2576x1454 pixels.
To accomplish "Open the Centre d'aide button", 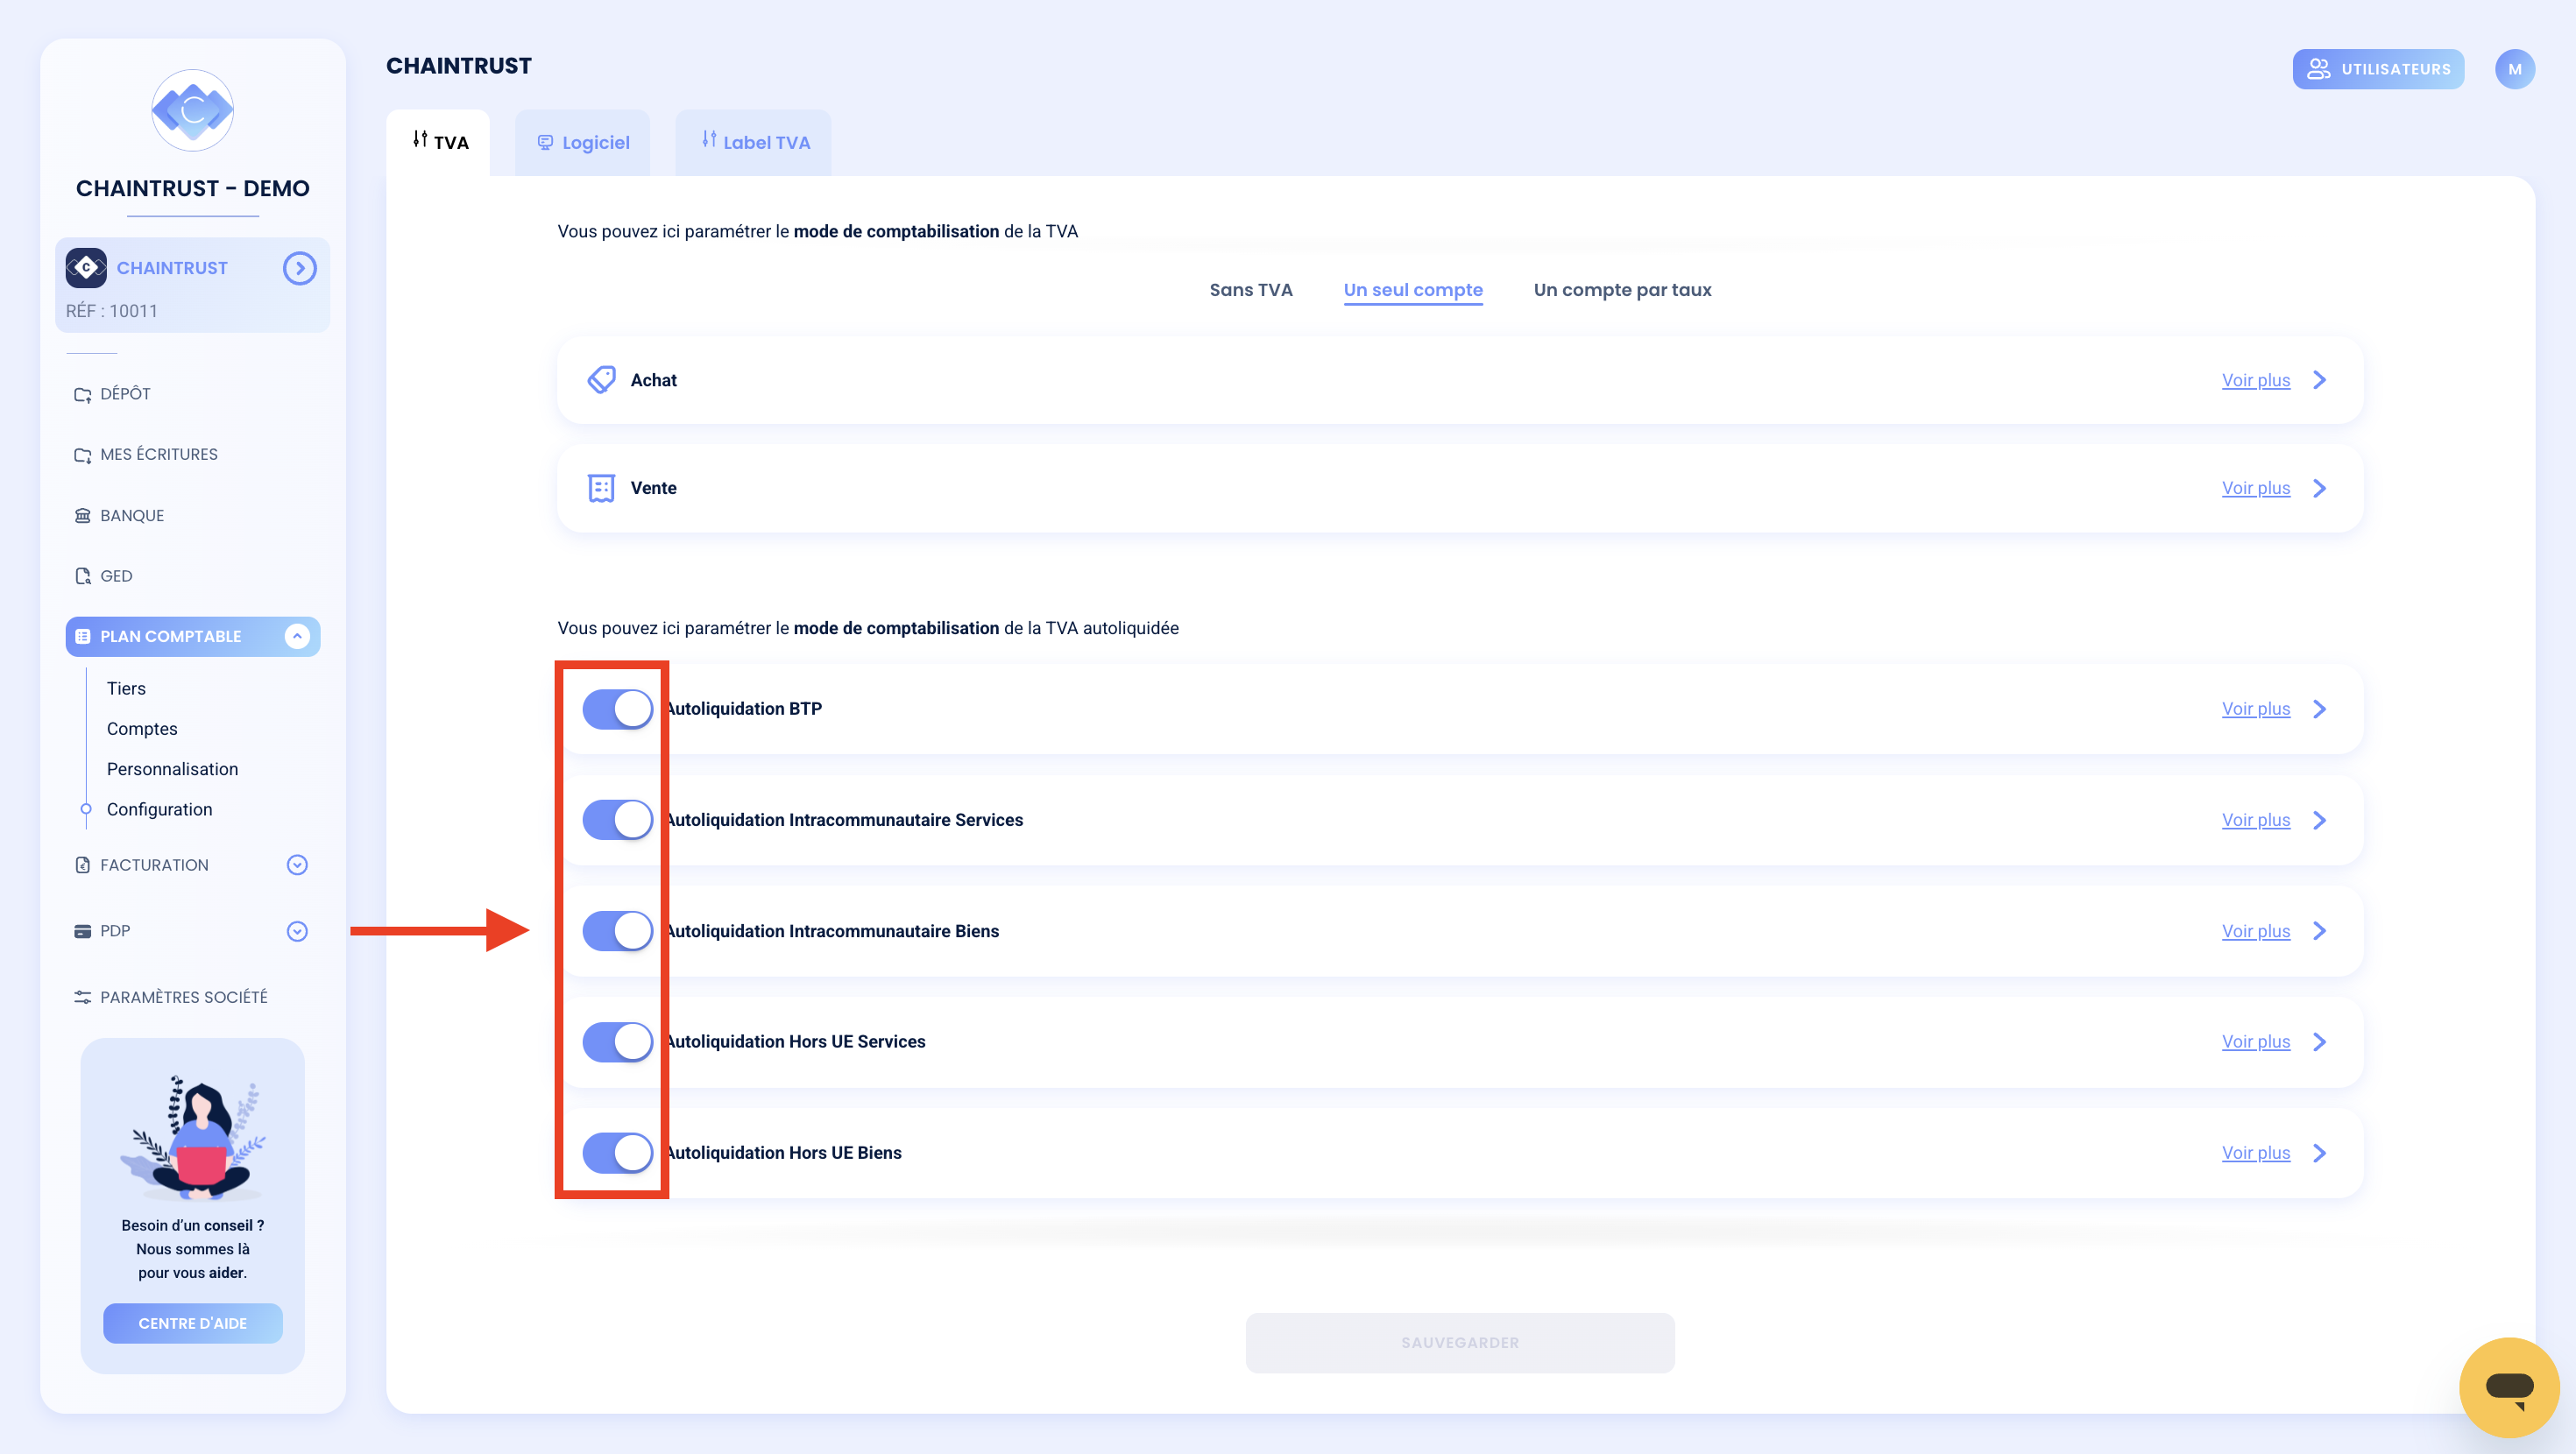I will [192, 1323].
